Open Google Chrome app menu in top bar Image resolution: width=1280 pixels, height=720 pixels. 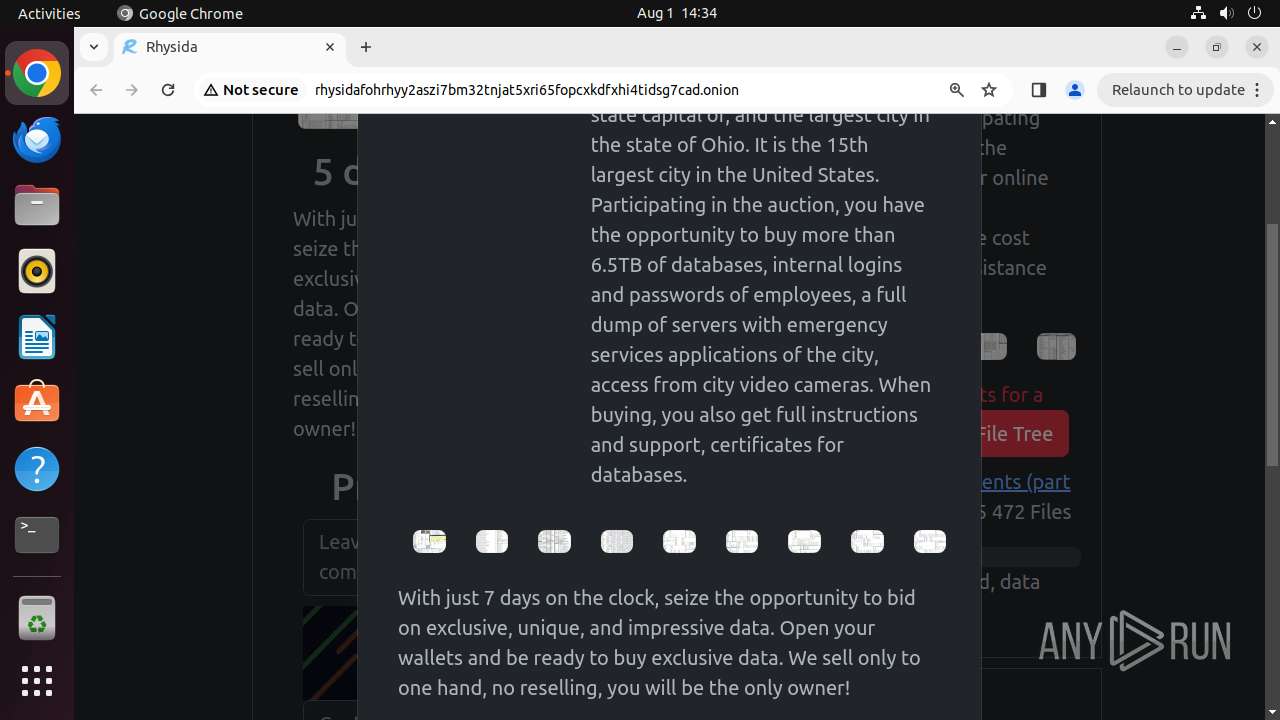(x=180, y=13)
